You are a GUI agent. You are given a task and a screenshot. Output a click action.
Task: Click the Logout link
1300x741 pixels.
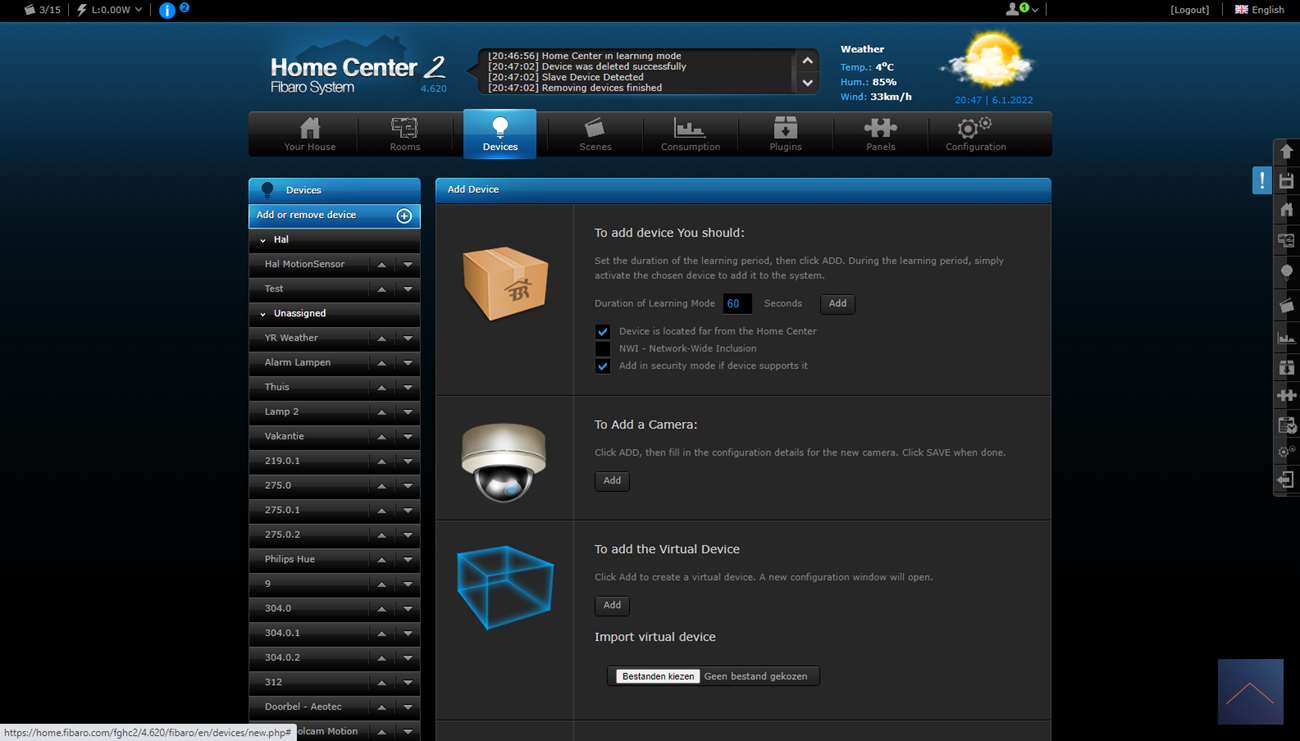1190,10
